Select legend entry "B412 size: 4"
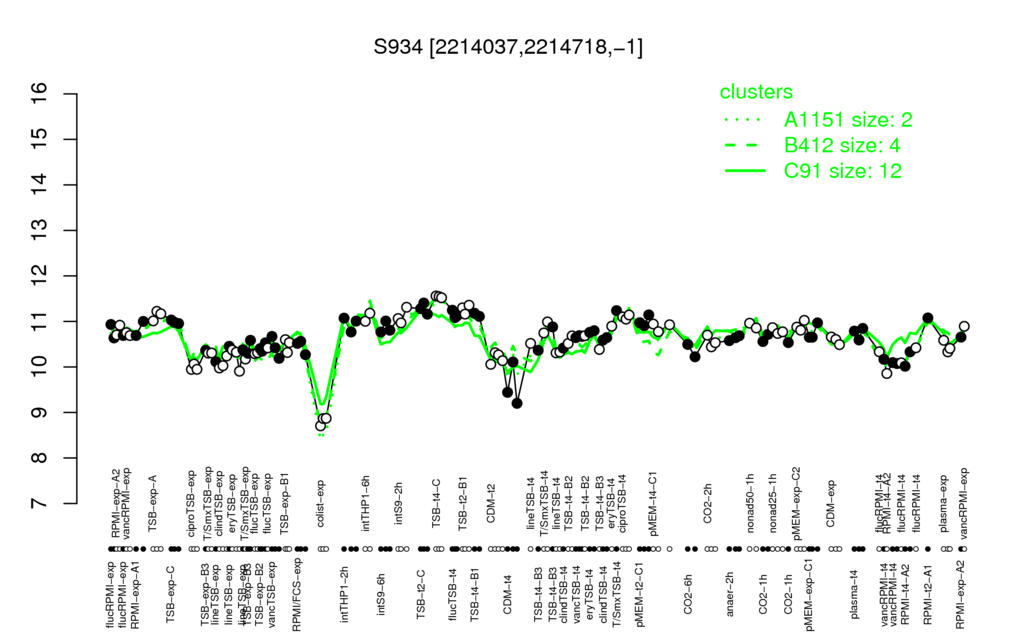 coord(840,145)
